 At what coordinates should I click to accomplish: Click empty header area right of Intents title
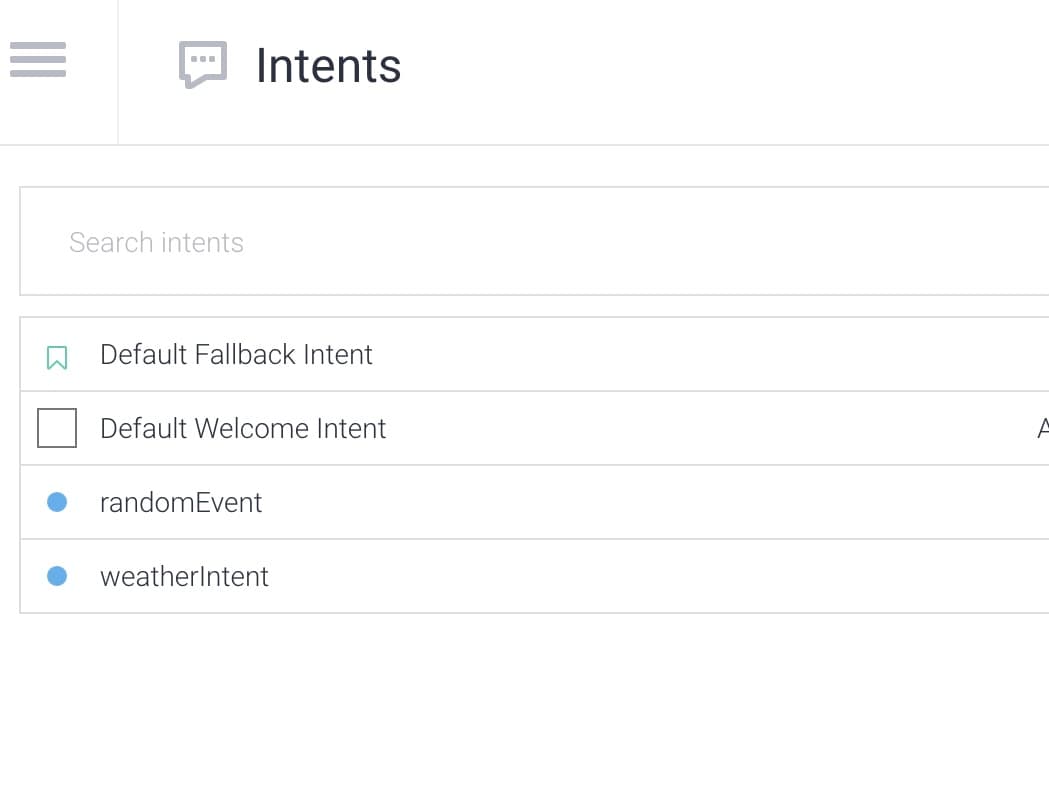click(x=723, y=67)
